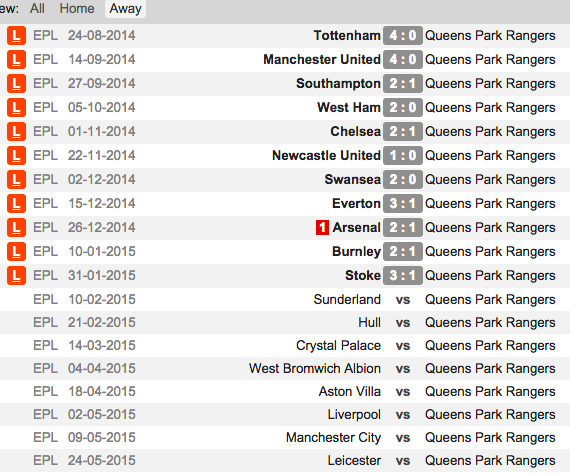
Task: Click the L badge beside 14-09-2014
Action: point(16,60)
